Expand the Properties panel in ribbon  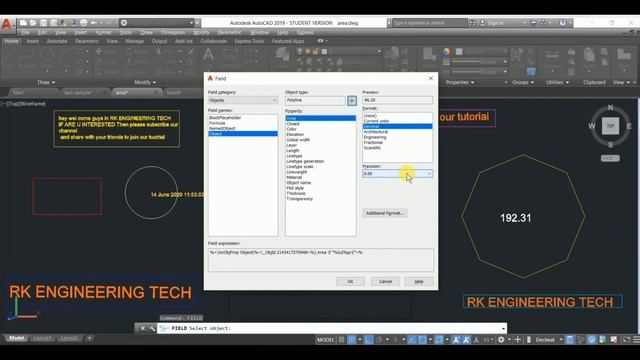click(460, 82)
